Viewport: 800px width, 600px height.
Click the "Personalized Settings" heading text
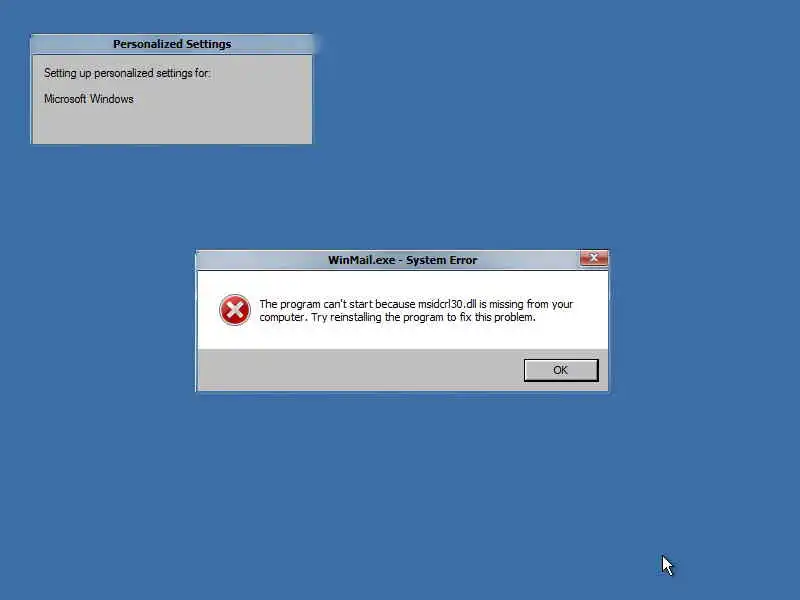172,44
